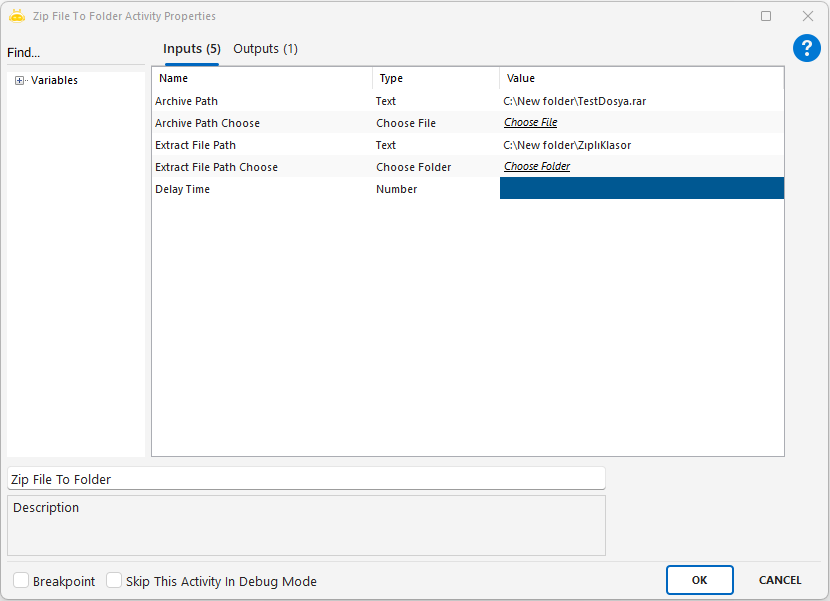
Task: Close the properties dialog with X
Action: pos(807,16)
